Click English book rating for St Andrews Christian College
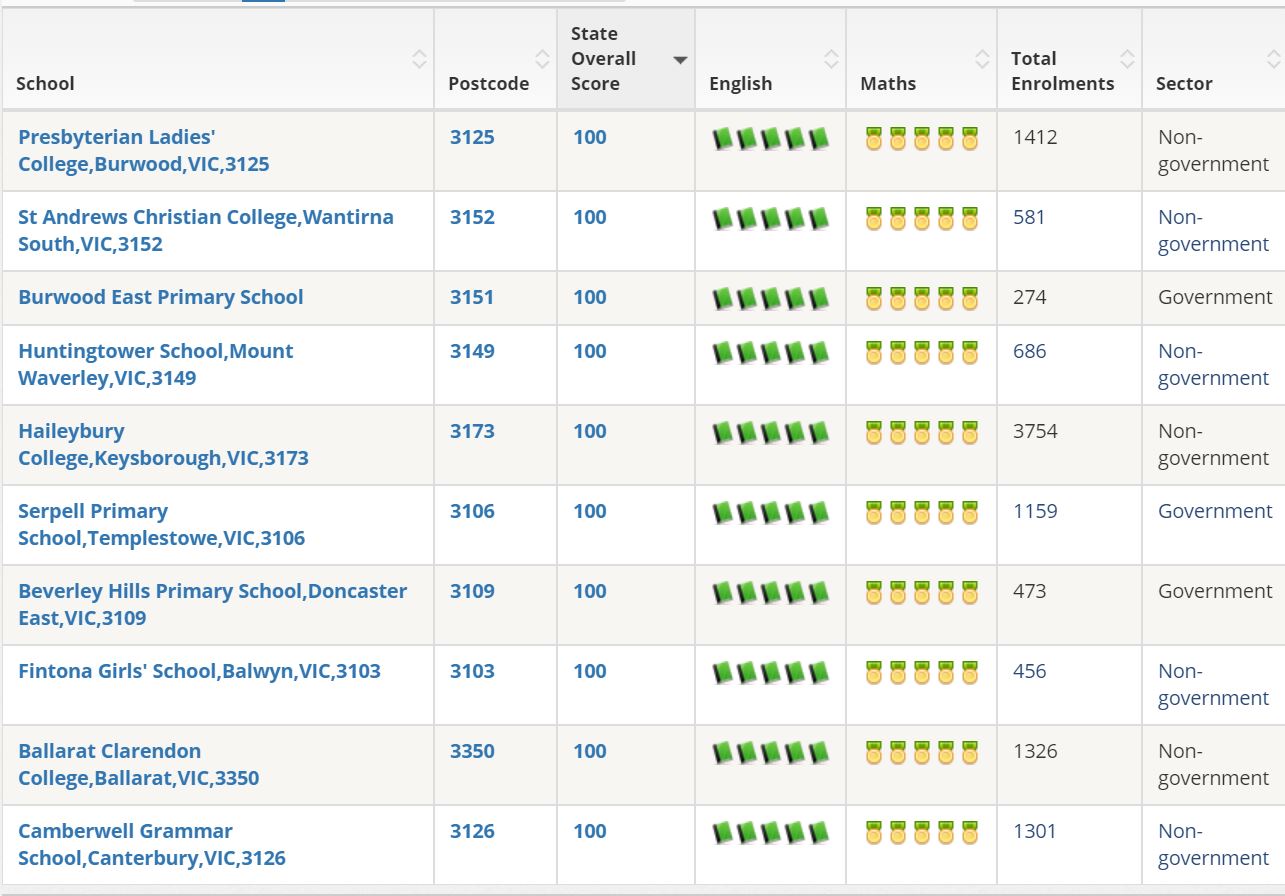1285x896 pixels. [771, 218]
